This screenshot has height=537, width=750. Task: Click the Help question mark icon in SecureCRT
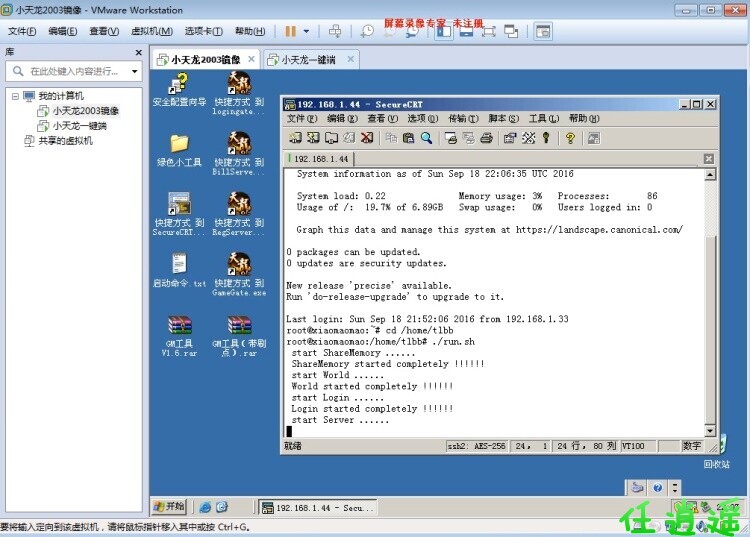(570, 138)
